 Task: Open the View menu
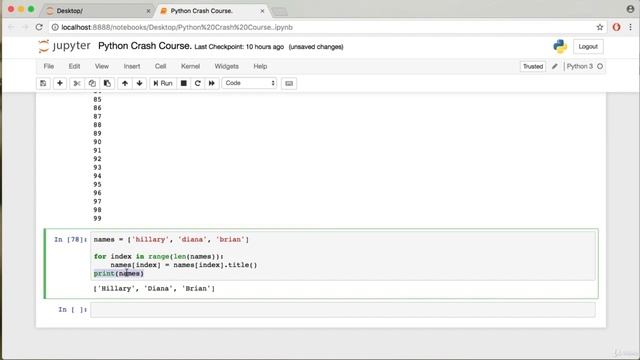click(102, 66)
